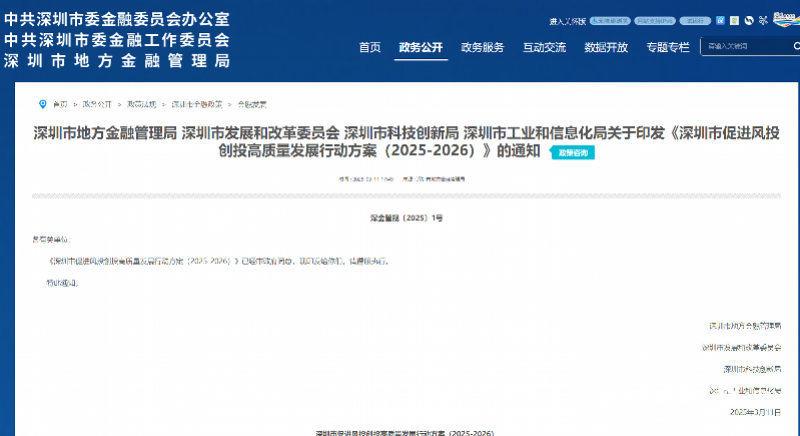Viewport: 800px width, 436px height.
Task: Open 深圳市金融政策 in the breadcrumb
Action: click(x=197, y=104)
